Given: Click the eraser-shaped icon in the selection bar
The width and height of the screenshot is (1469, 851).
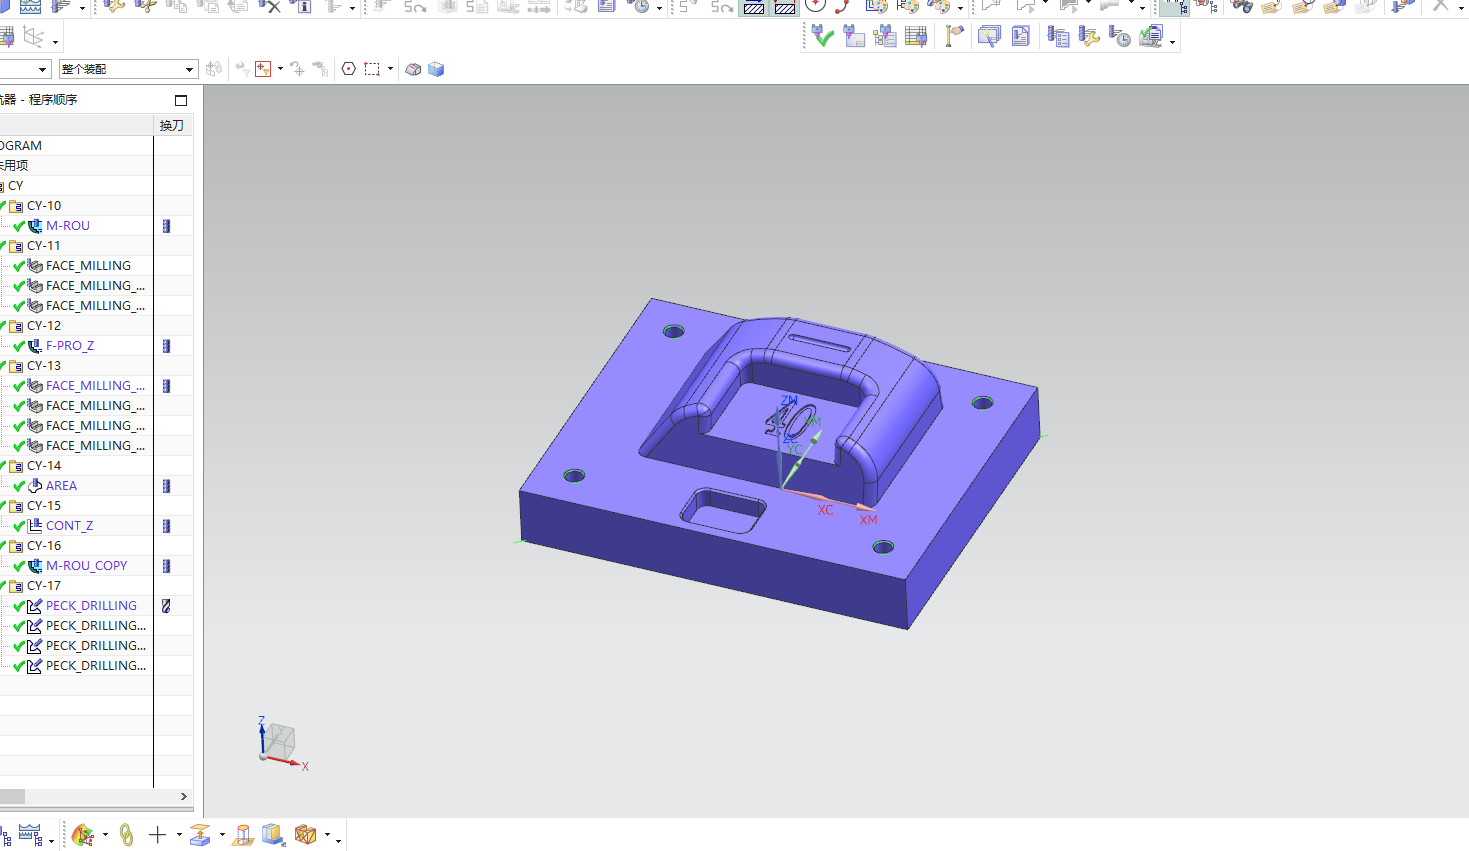Looking at the screenshot, I should click(413, 69).
